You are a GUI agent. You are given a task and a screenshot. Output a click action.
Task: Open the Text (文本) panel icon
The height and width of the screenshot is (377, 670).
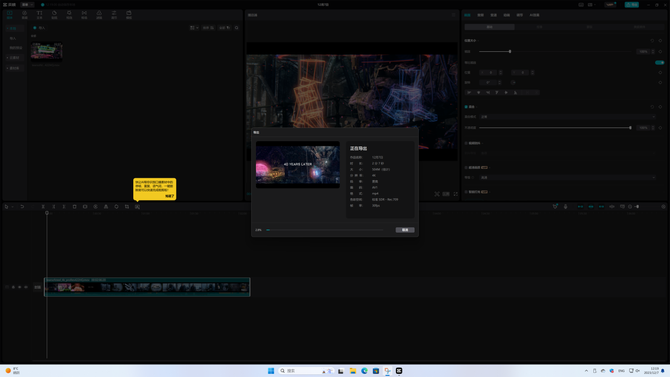[39, 15]
